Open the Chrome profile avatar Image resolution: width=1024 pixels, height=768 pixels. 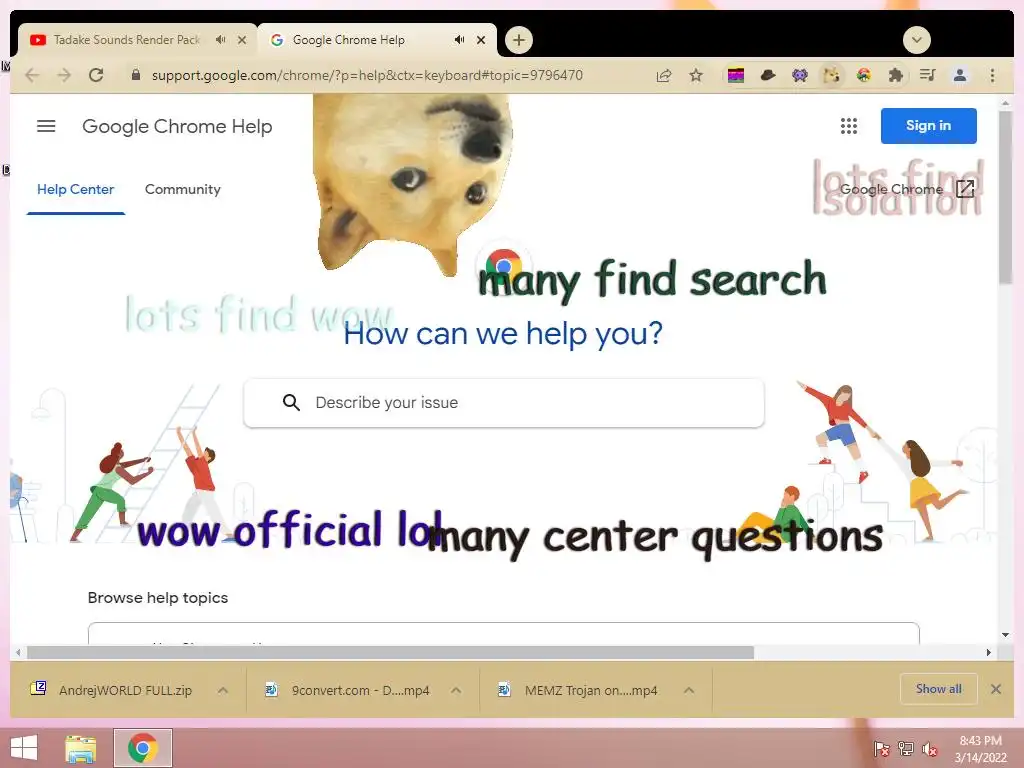[x=960, y=76]
